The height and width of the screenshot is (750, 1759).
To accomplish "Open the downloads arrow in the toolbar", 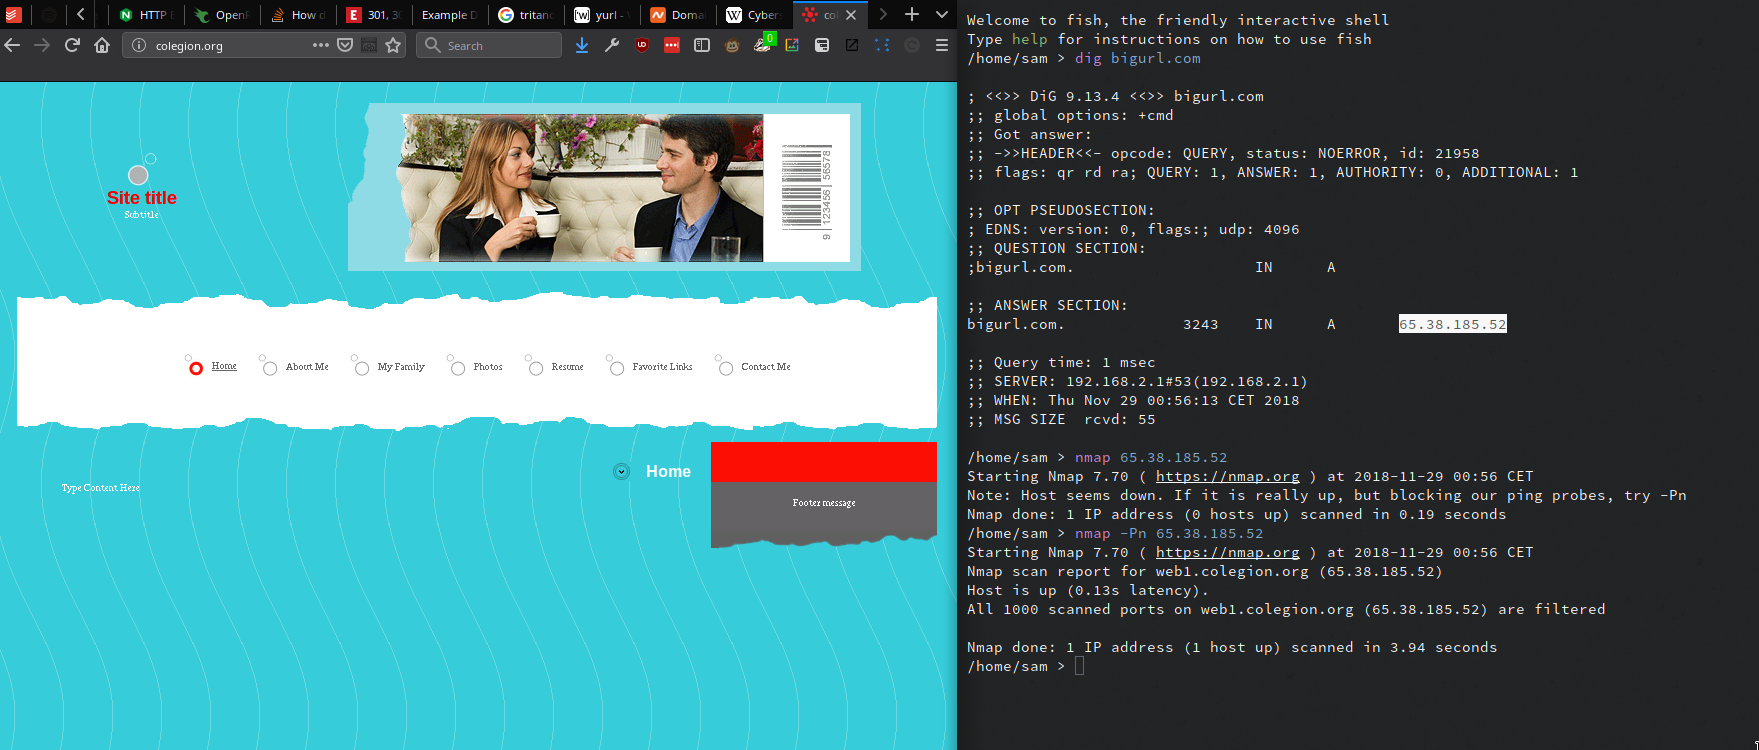I will click(x=582, y=45).
